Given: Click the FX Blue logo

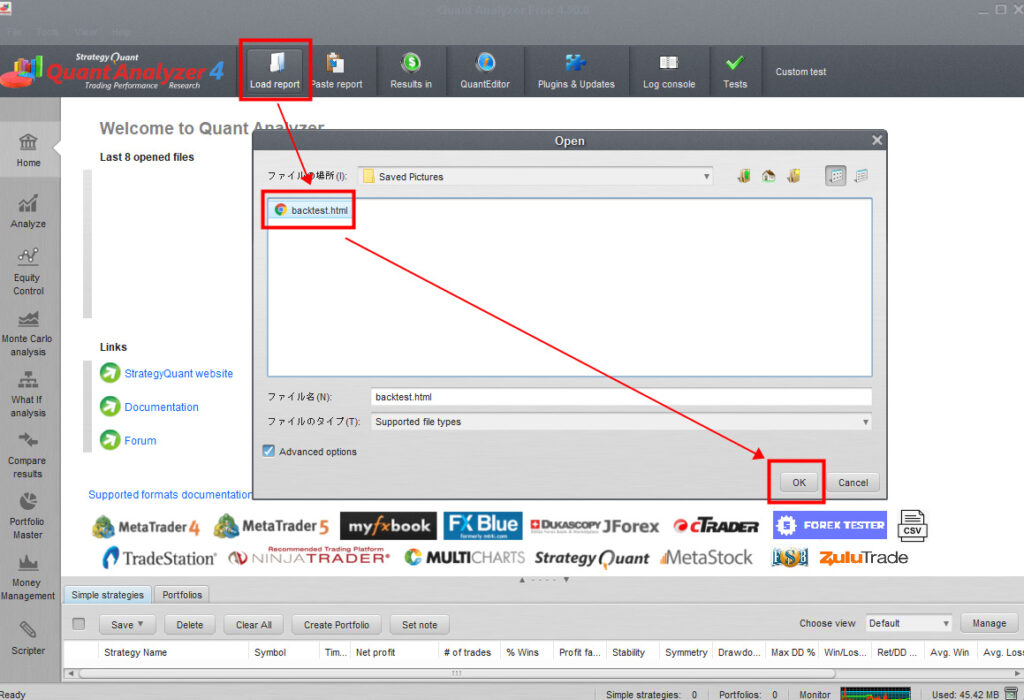Looking at the screenshot, I should [483, 526].
